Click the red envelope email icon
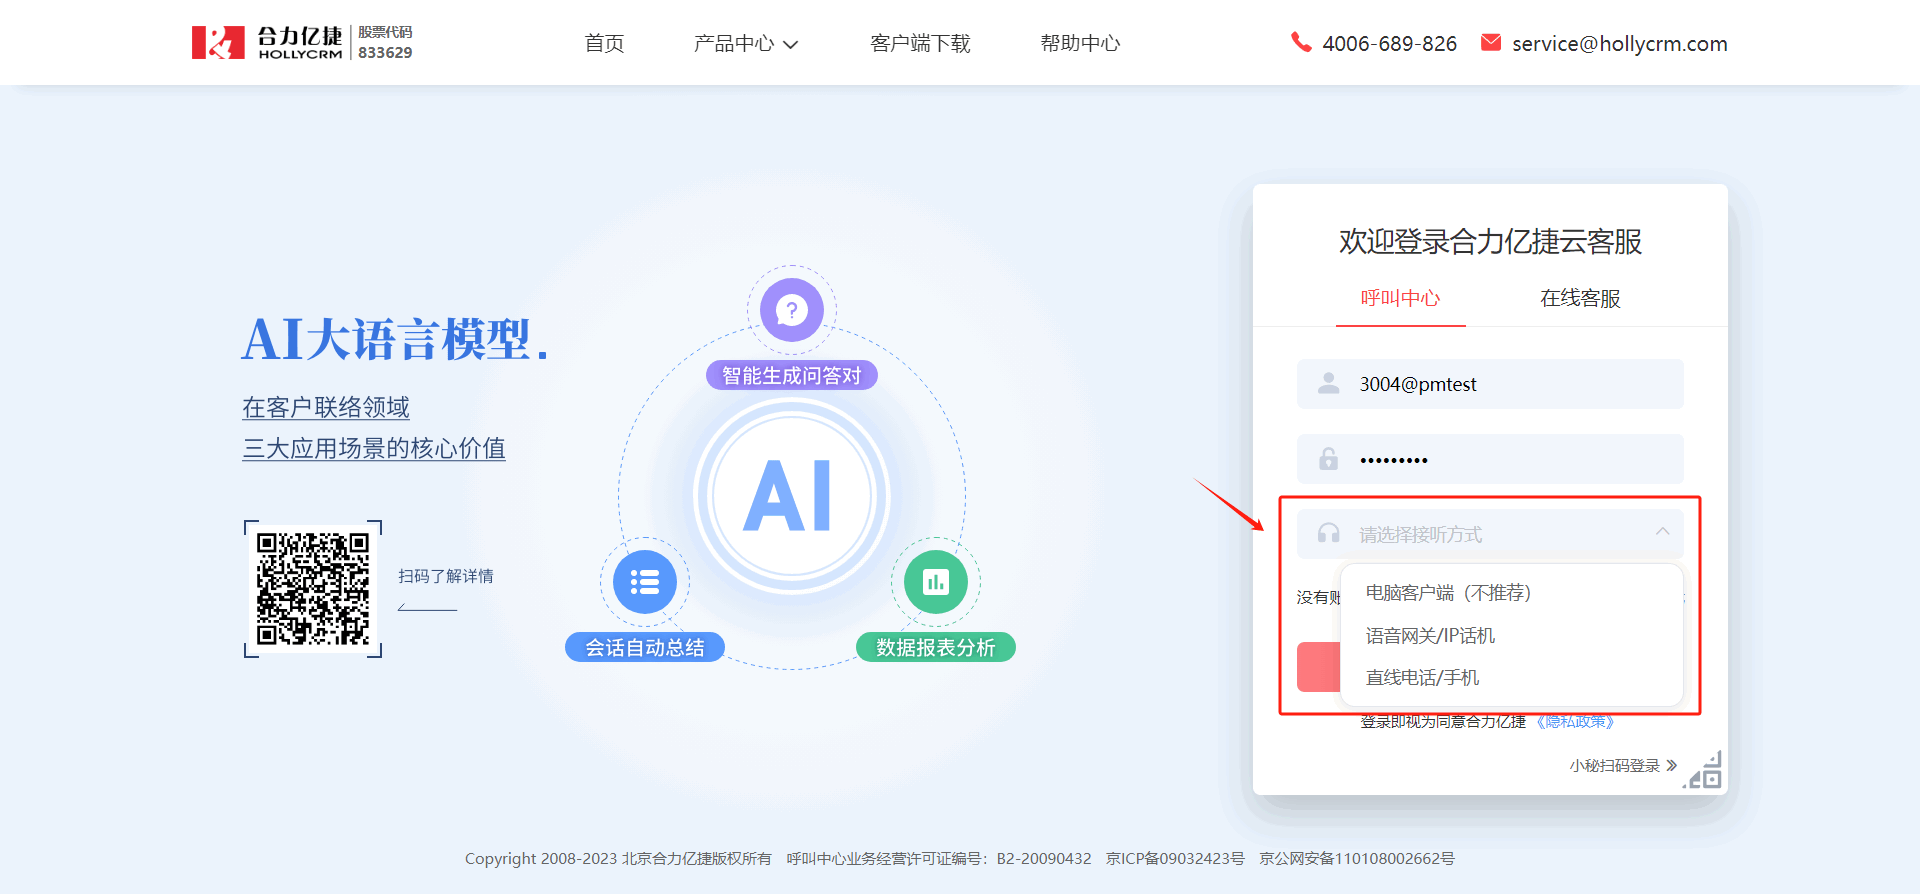 tap(1491, 42)
